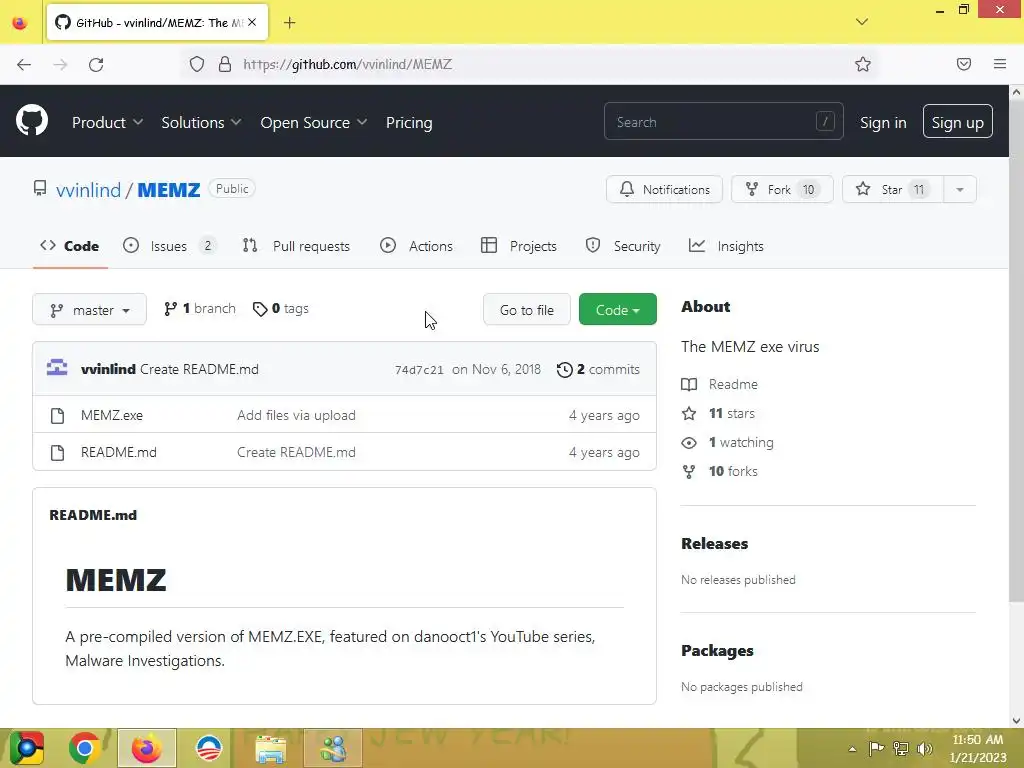This screenshot has width=1024, height=768.
Task: Click the Notifications button
Action: 664,189
